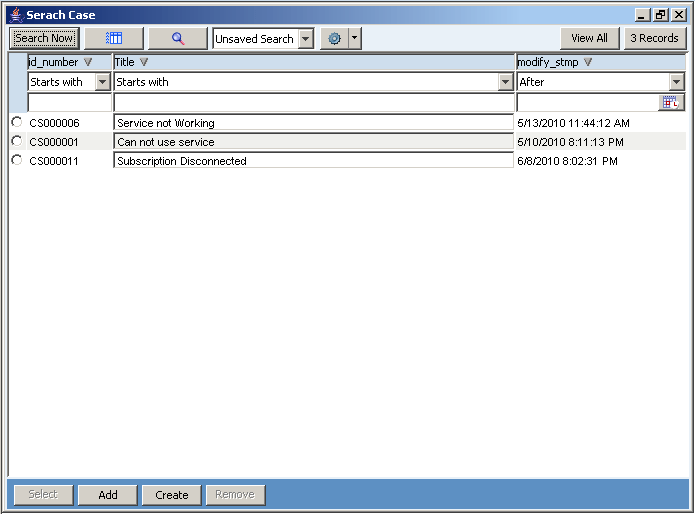Screen dimensions: 695x514
Task: Click the modify_stmp column filter triangle
Action: pos(588,62)
